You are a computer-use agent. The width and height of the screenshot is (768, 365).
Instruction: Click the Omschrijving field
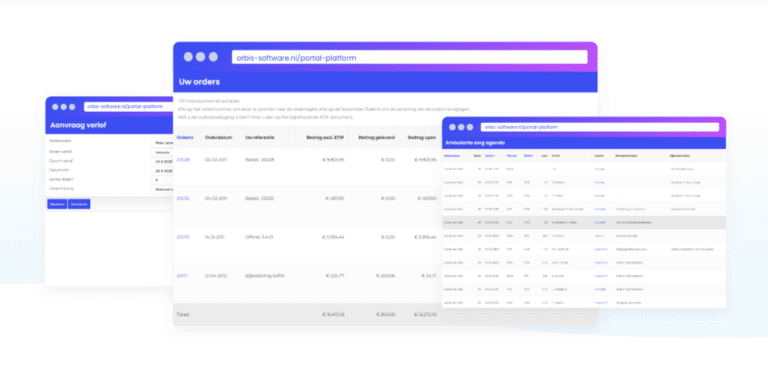[x=162, y=189]
